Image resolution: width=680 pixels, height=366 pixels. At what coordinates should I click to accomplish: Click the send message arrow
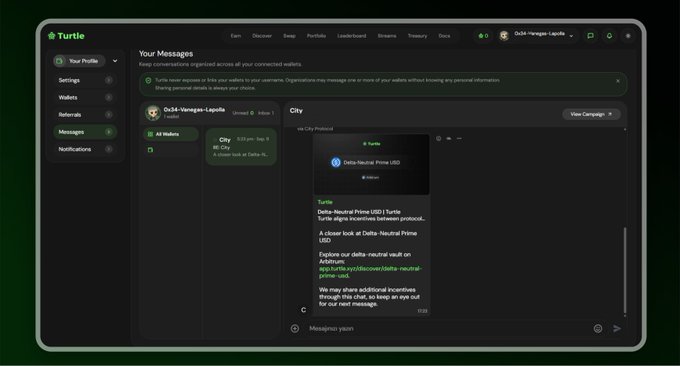(617, 328)
